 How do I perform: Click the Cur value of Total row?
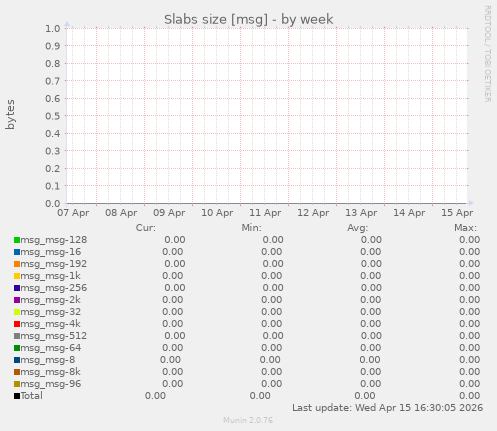[155, 396]
